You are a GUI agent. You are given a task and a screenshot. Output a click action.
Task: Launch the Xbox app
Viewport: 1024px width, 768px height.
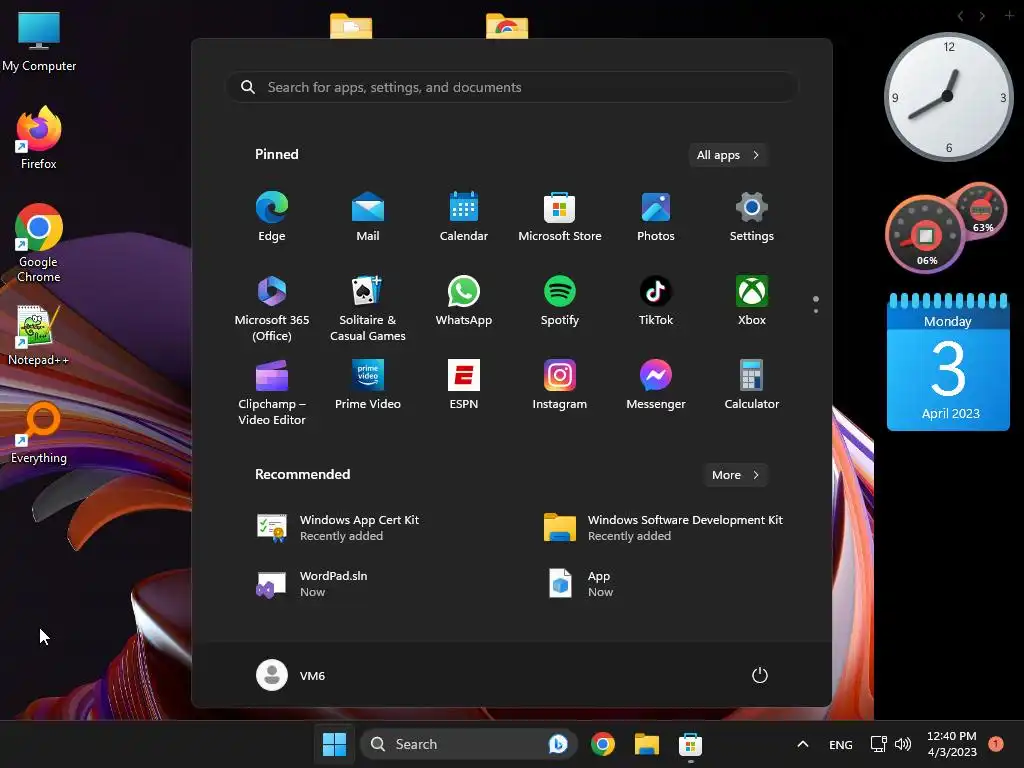[752, 300]
